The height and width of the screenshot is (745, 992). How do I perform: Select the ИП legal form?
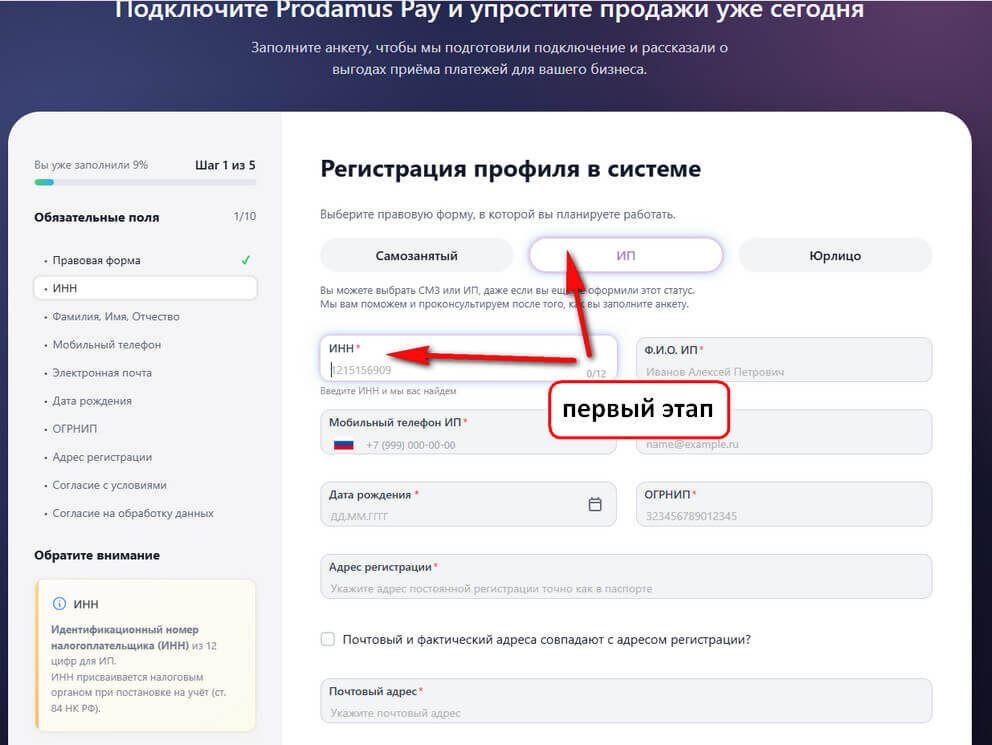pyautogui.click(x=626, y=256)
